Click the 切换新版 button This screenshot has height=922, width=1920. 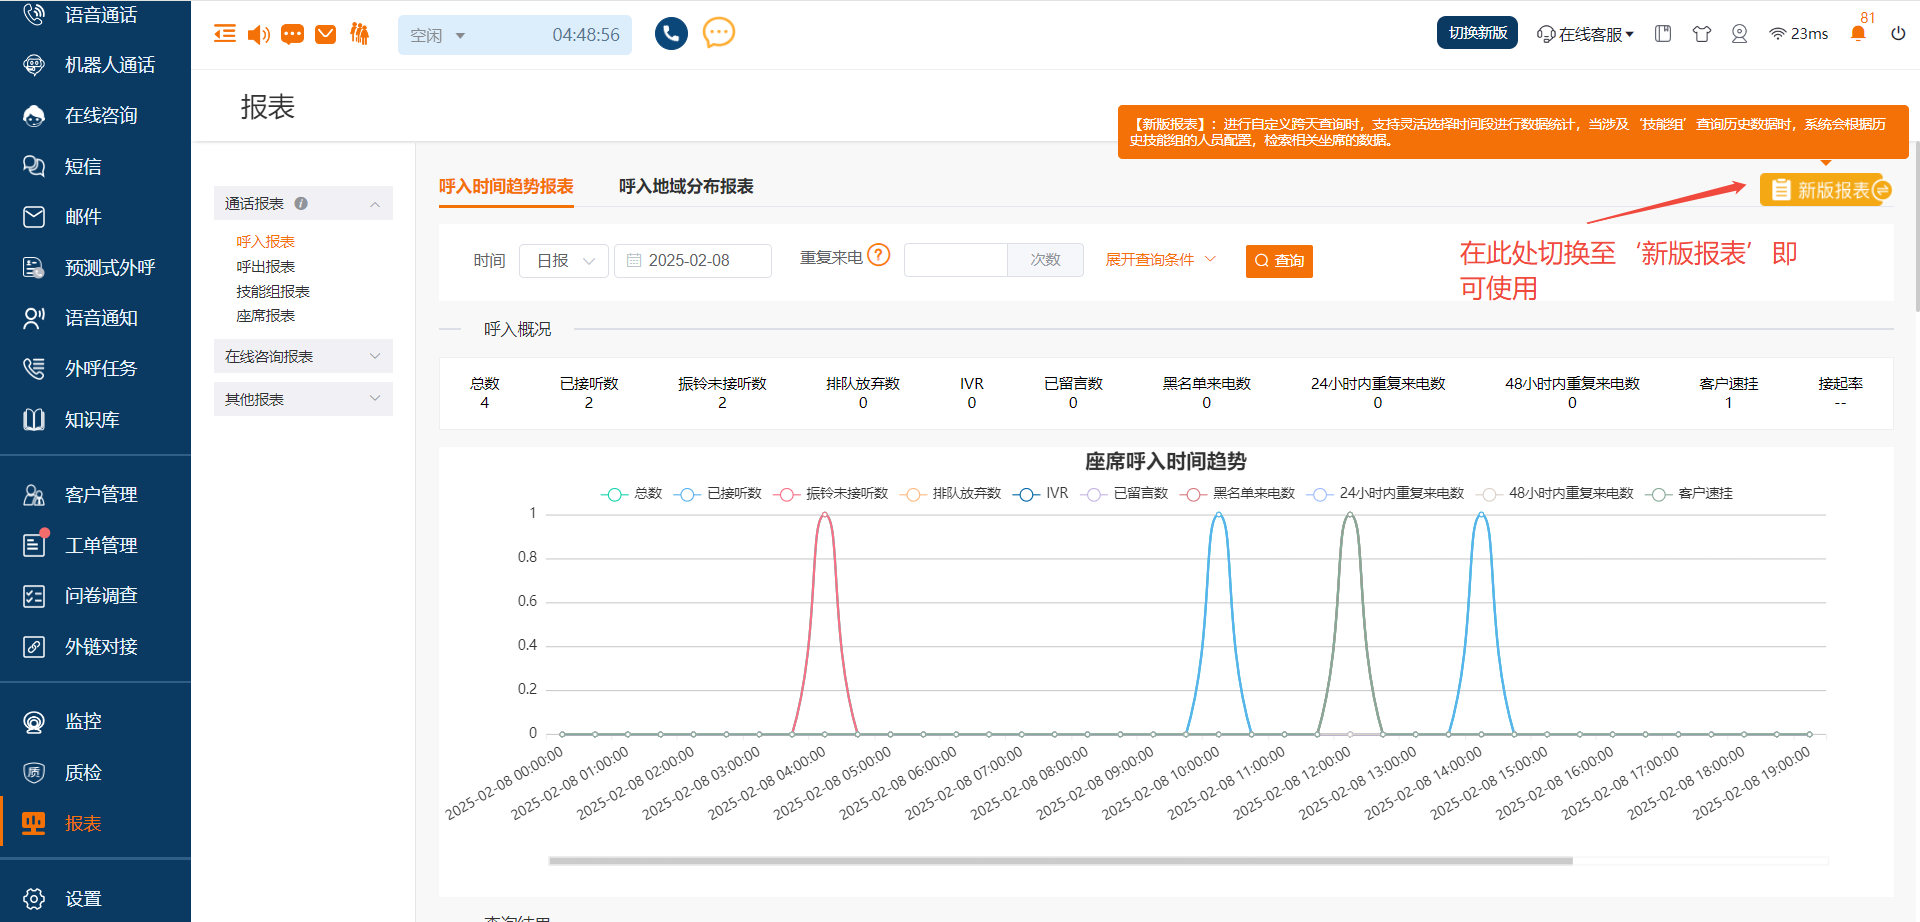point(1477,33)
